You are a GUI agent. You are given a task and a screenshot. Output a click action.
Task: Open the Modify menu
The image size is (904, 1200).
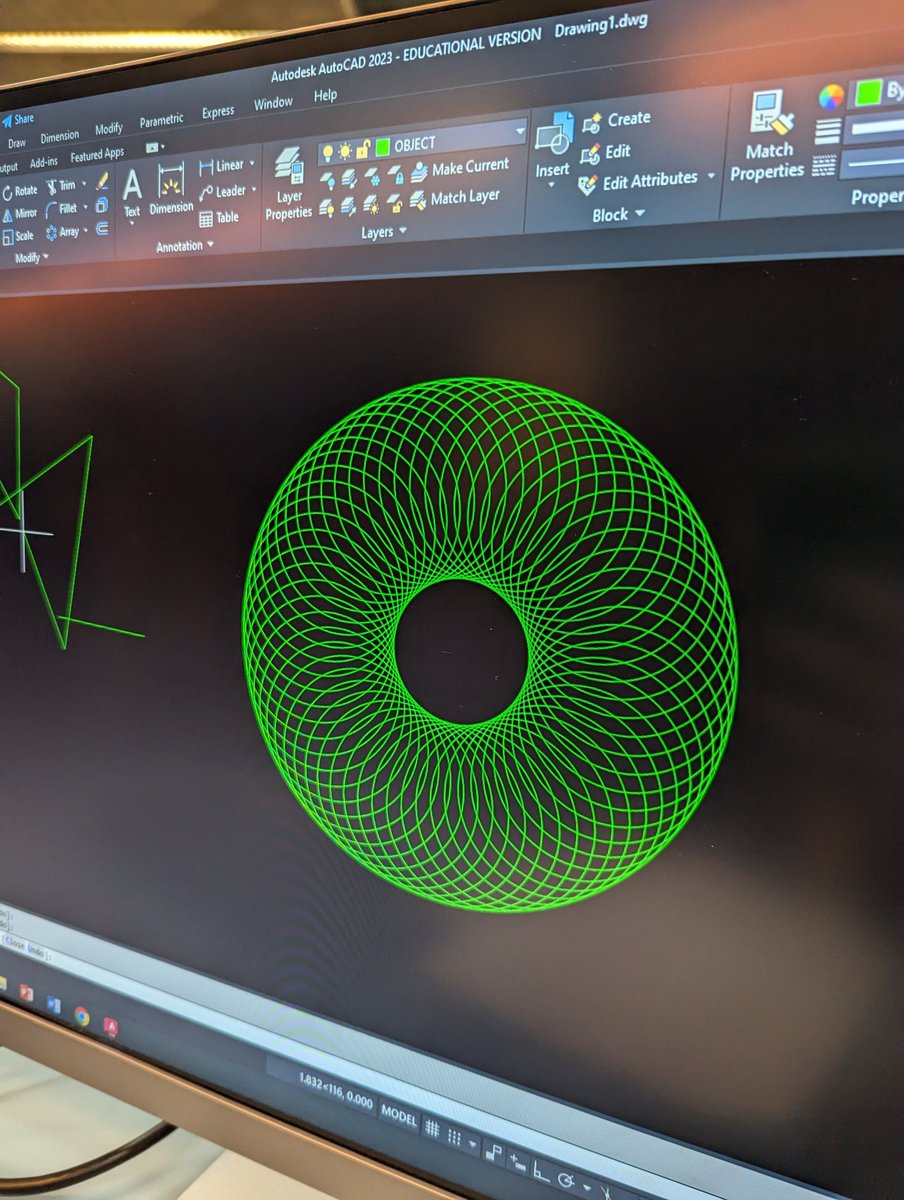(x=108, y=129)
